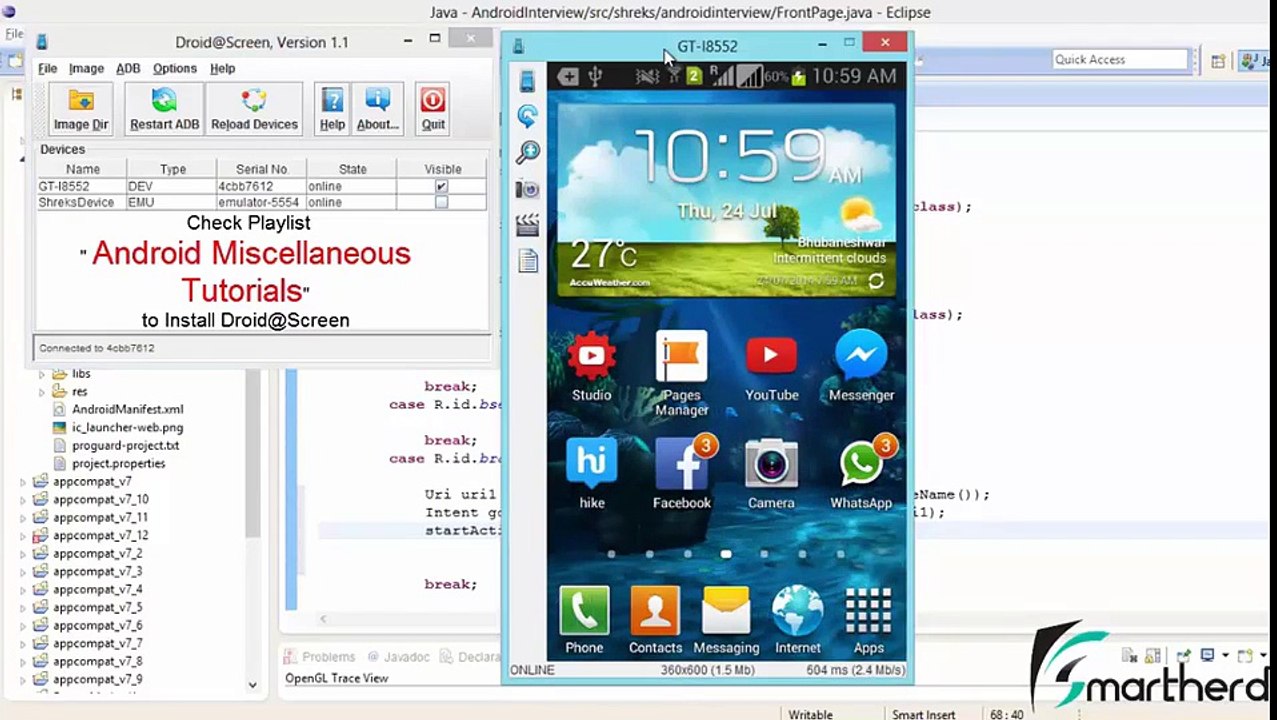Expand the appcompat_v7 project
Image resolution: width=1277 pixels, height=720 pixels.
23,482
